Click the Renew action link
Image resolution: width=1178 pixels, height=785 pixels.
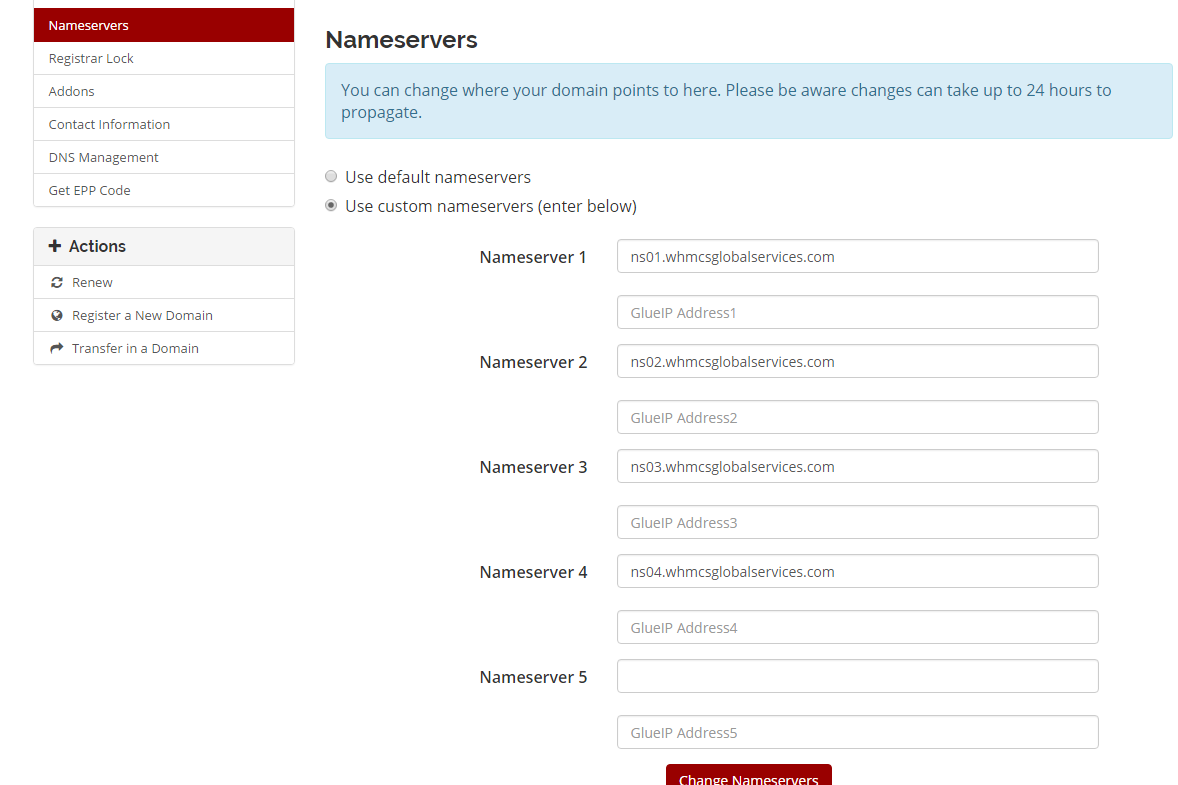tap(92, 283)
